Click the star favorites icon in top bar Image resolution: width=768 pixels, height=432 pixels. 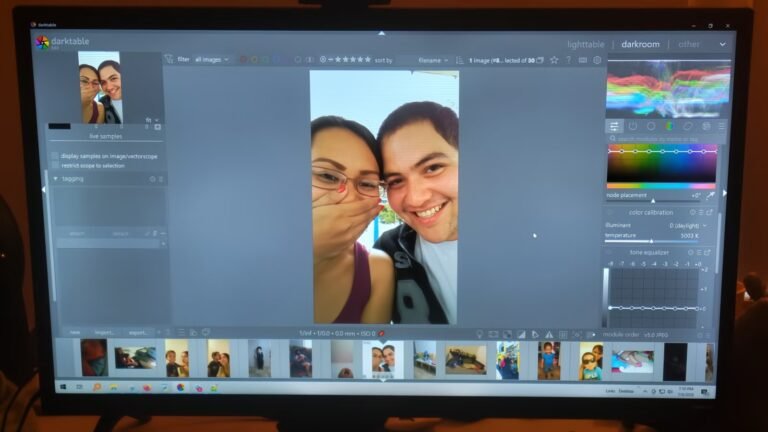point(554,60)
